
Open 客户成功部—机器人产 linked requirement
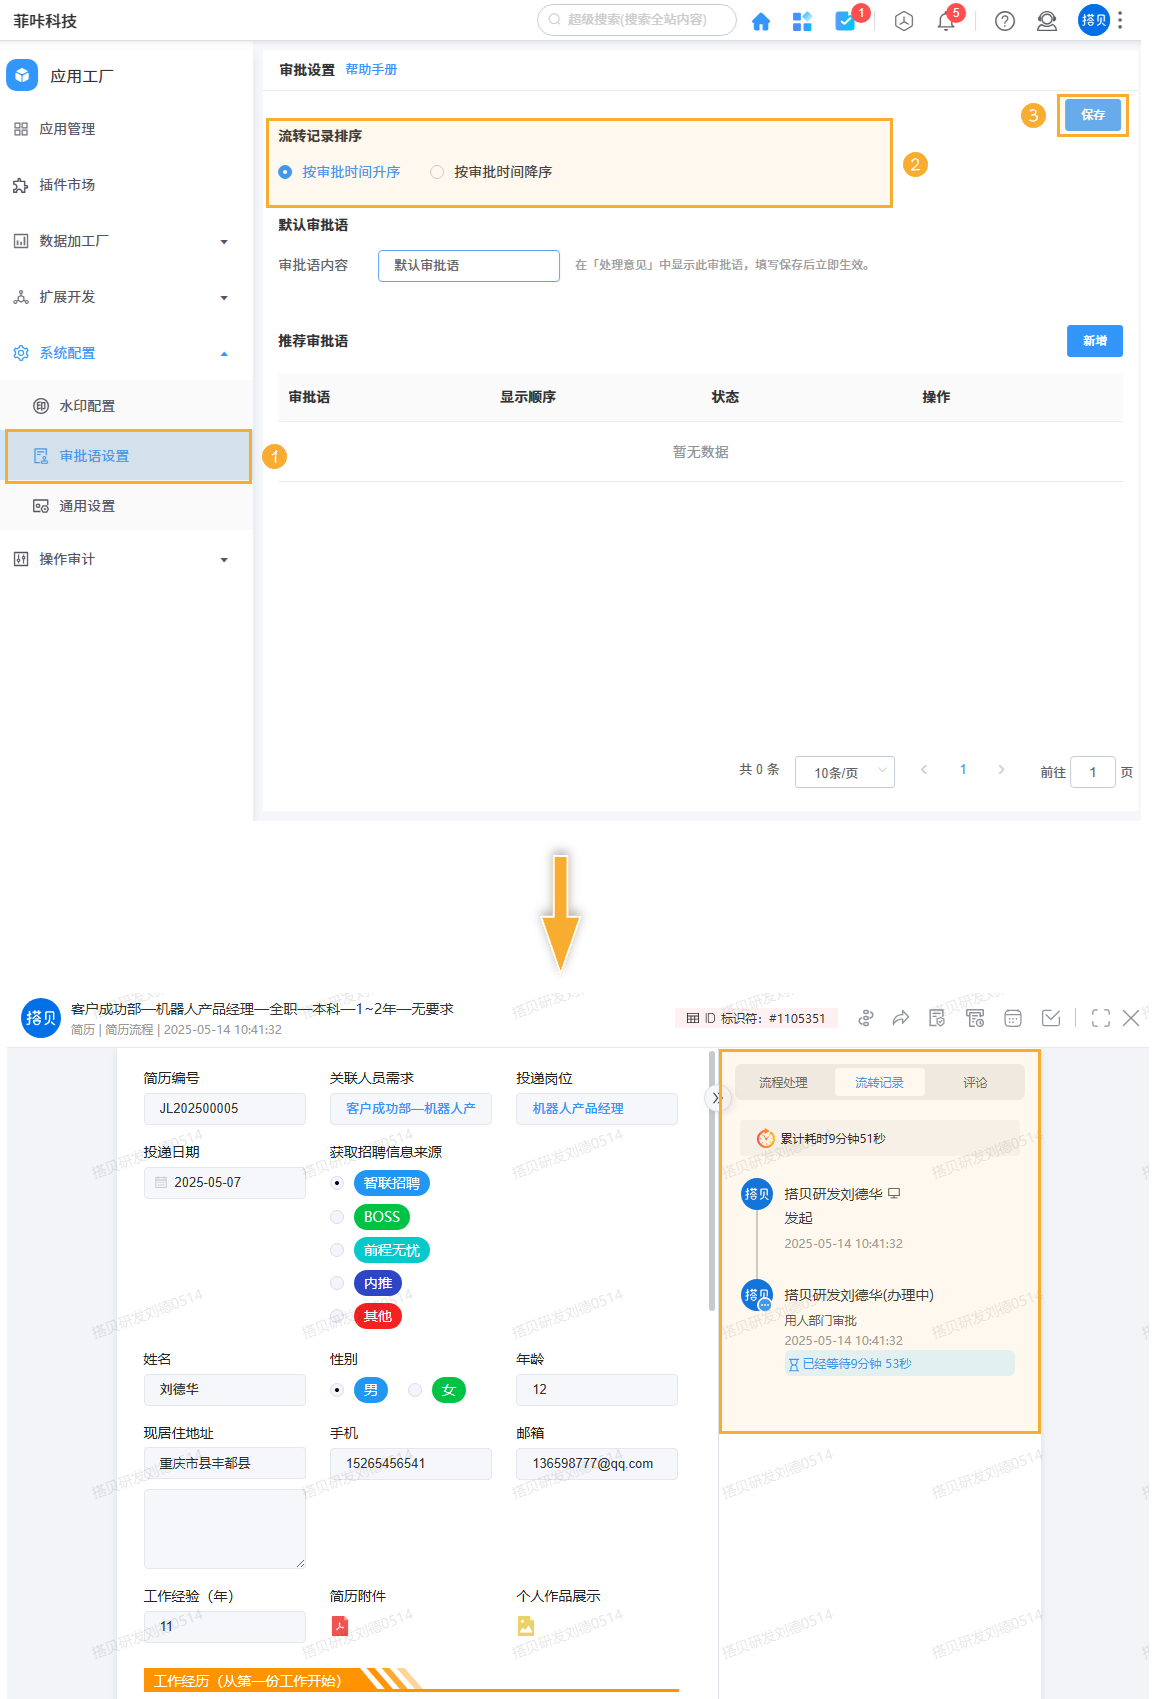pos(411,1109)
